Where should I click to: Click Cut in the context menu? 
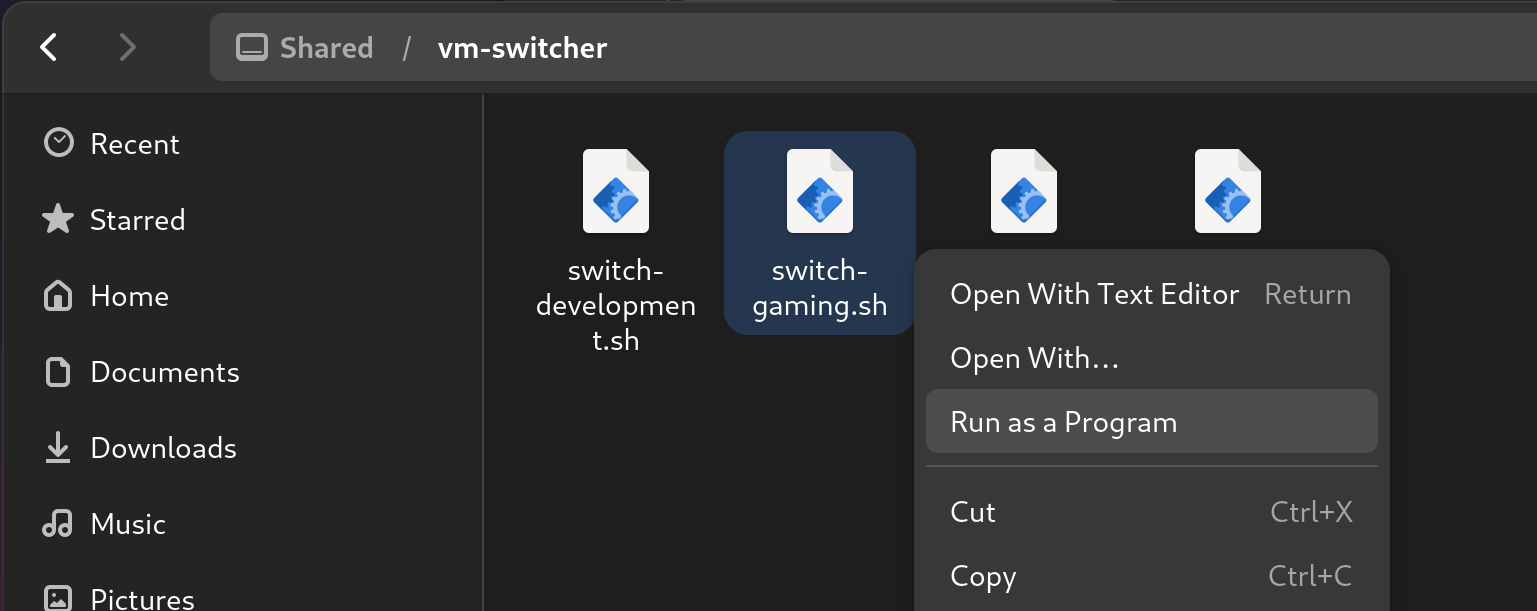click(973, 512)
